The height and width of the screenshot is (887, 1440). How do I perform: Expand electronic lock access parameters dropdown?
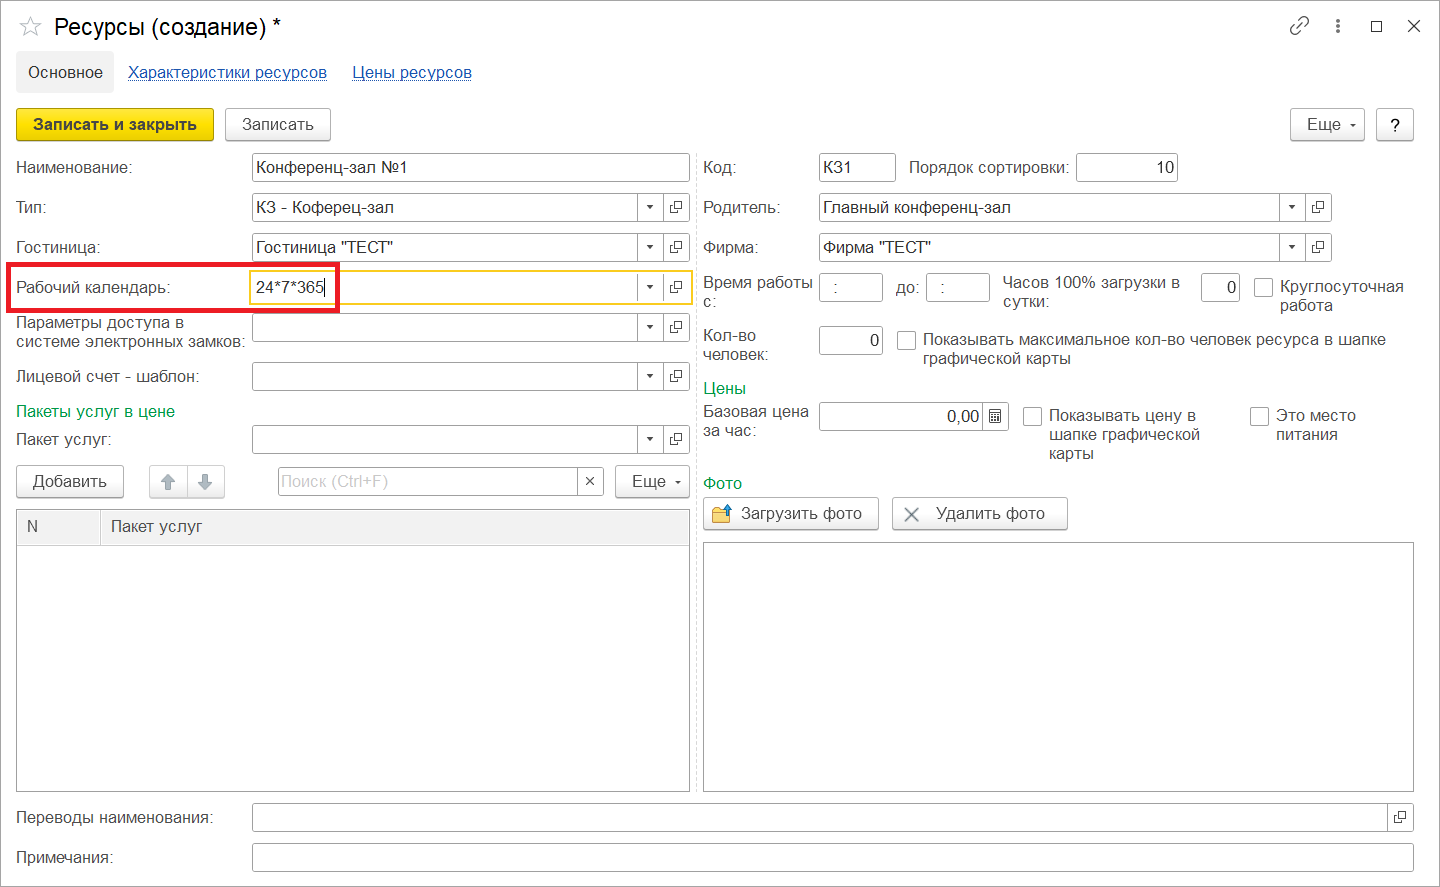pos(650,327)
